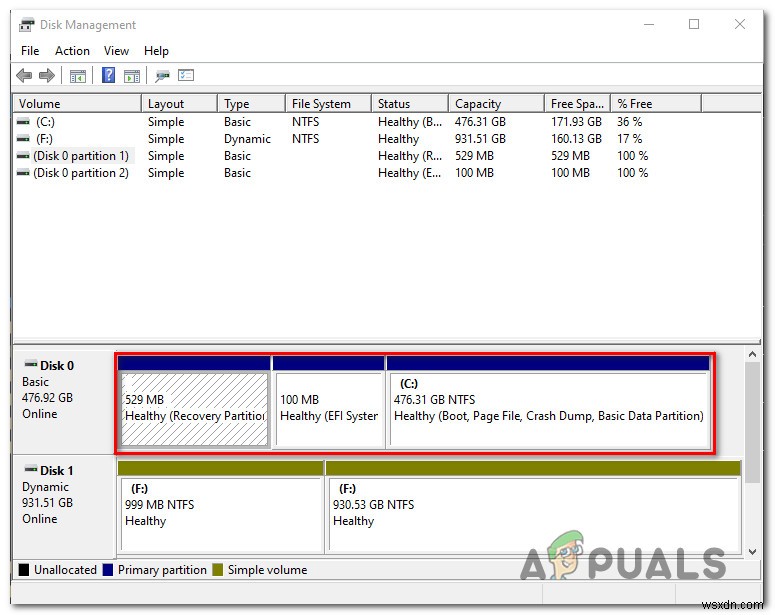Sort by the Layout column header

179,104
